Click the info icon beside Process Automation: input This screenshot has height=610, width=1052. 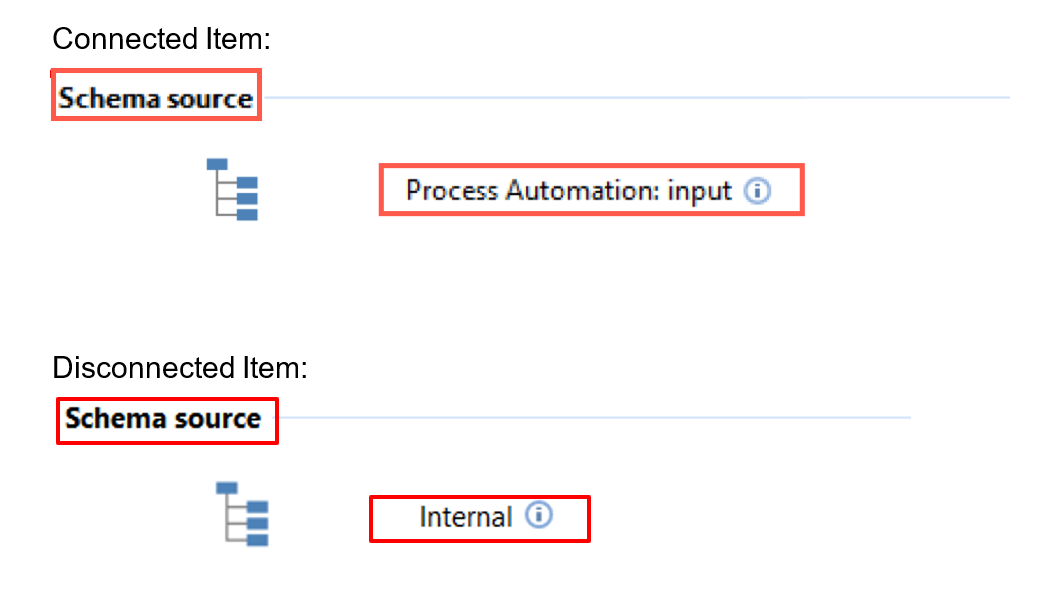point(757,191)
